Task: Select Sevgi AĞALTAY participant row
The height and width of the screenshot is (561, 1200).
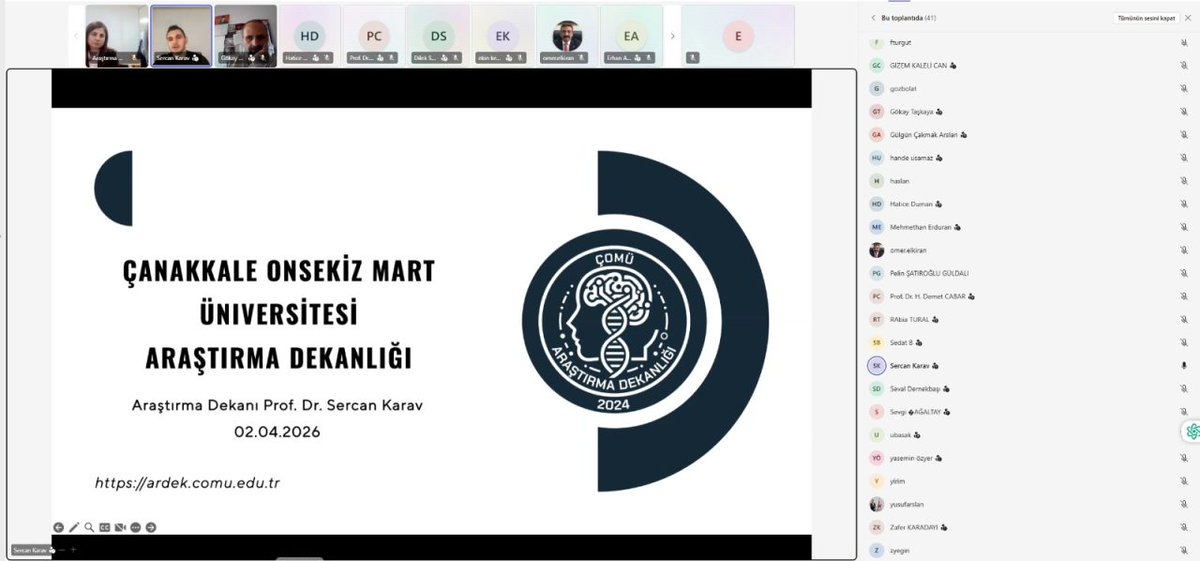Action: pos(1030,412)
